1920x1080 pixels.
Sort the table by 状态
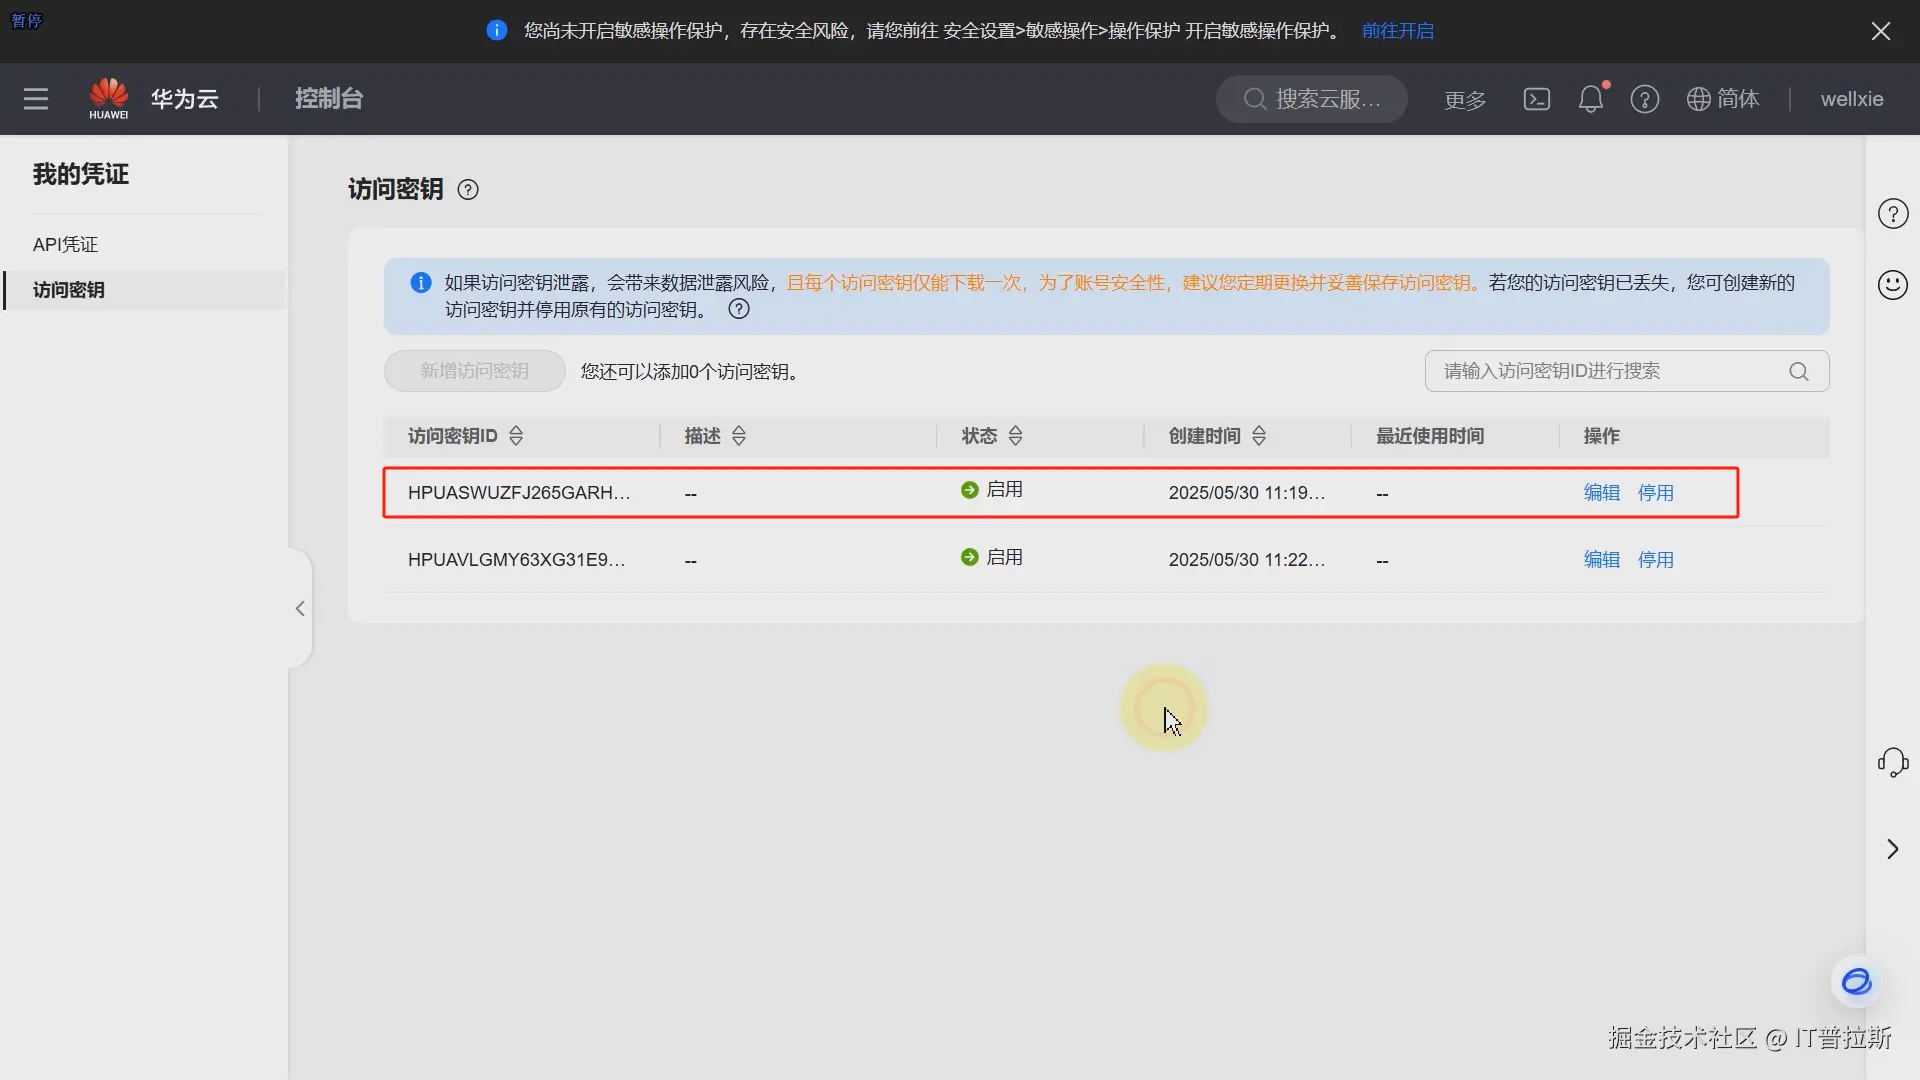pyautogui.click(x=1015, y=436)
